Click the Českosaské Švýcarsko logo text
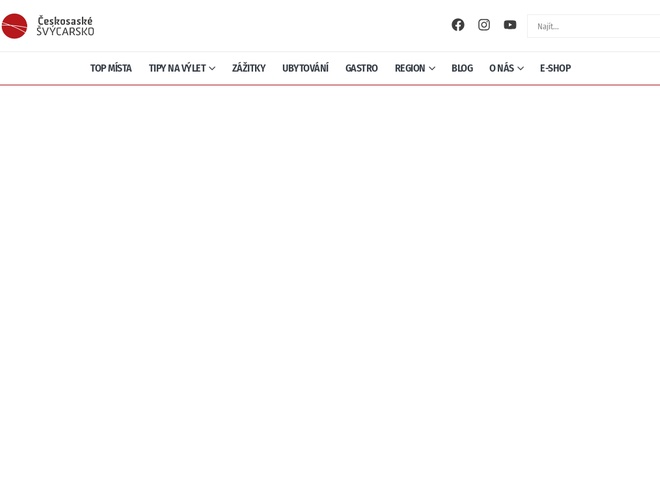The height and width of the screenshot is (500, 660). [65, 26]
